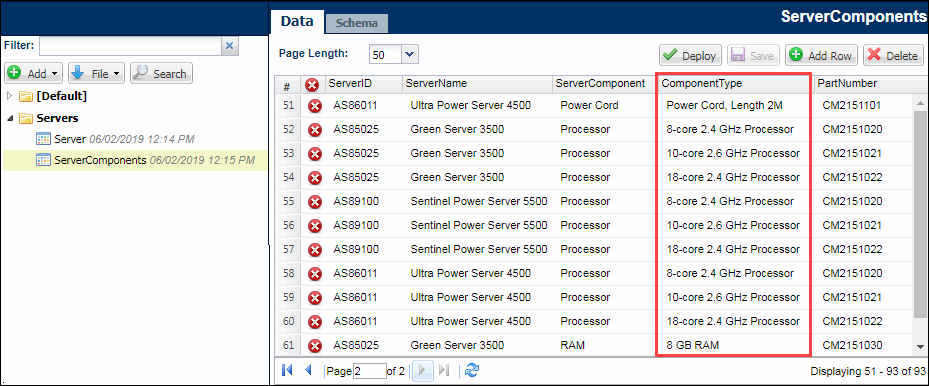Collapse the Servers folder node
The image size is (929, 386).
(11, 118)
